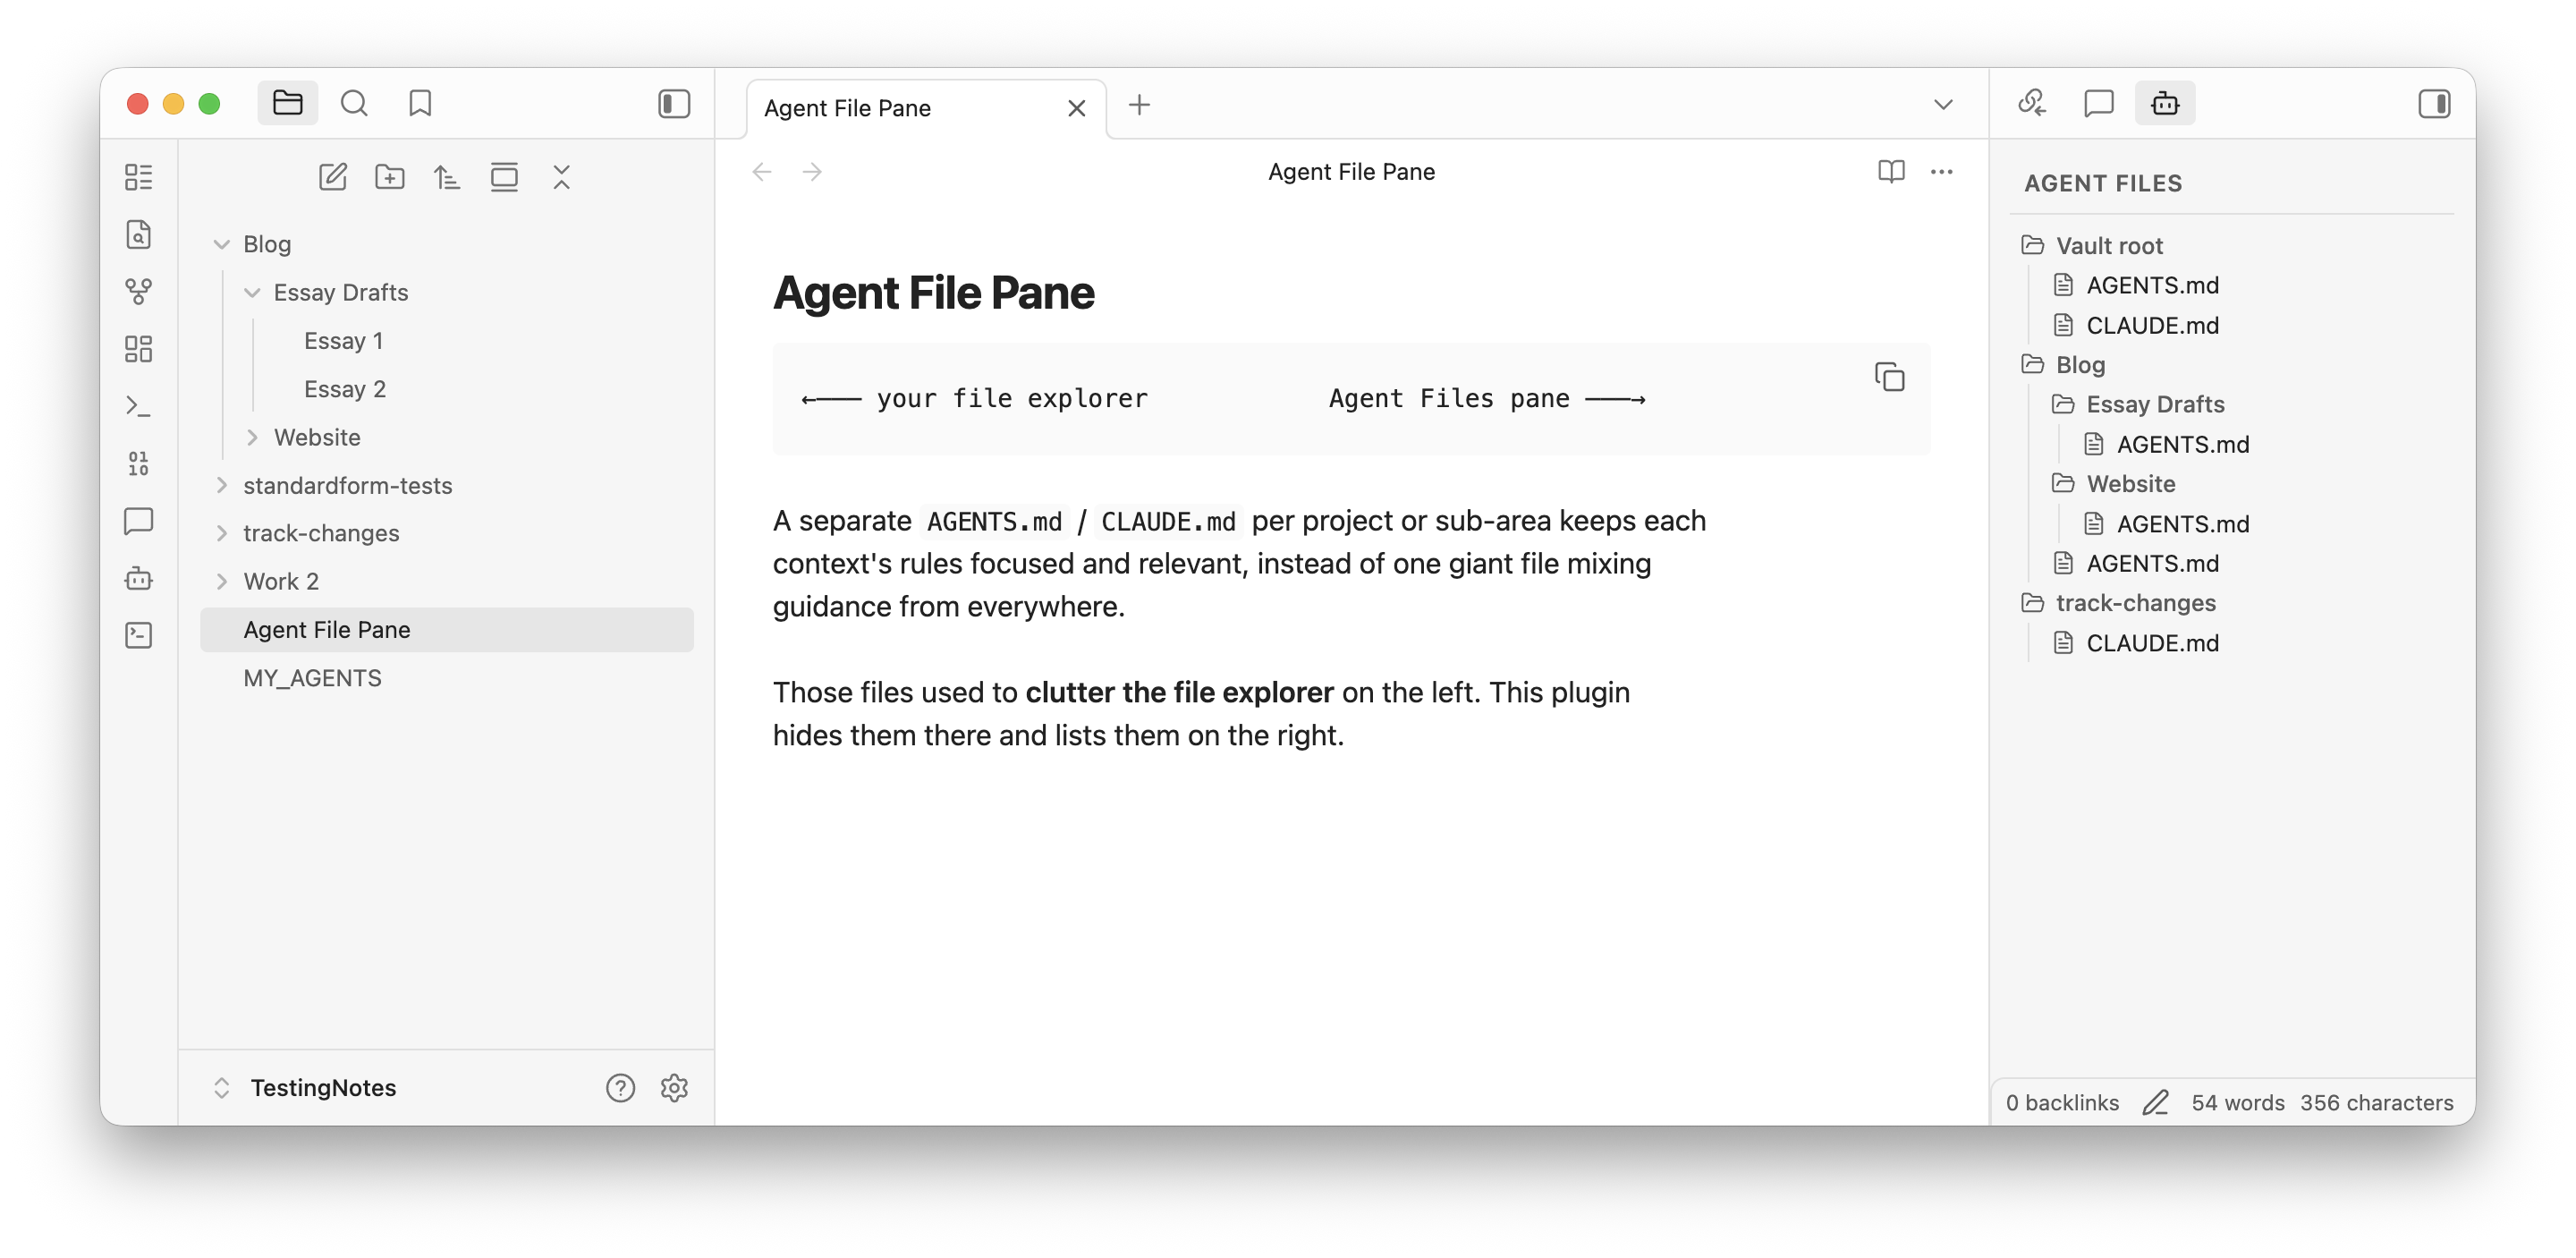The width and height of the screenshot is (2576, 1258).
Task: Expand the track-changes folder in explorer
Action: tap(446, 533)
